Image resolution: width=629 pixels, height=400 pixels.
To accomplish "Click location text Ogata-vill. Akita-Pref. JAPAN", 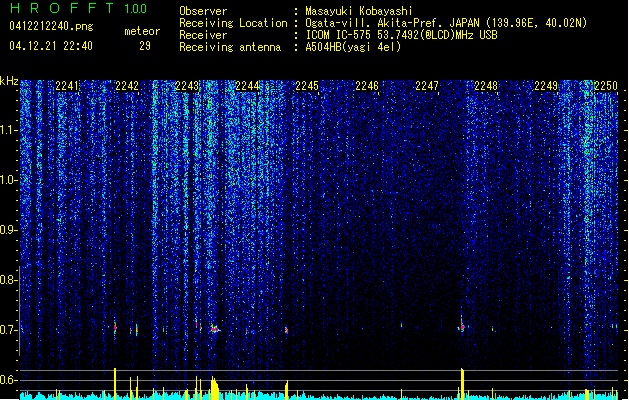I will tap(392, 23).
